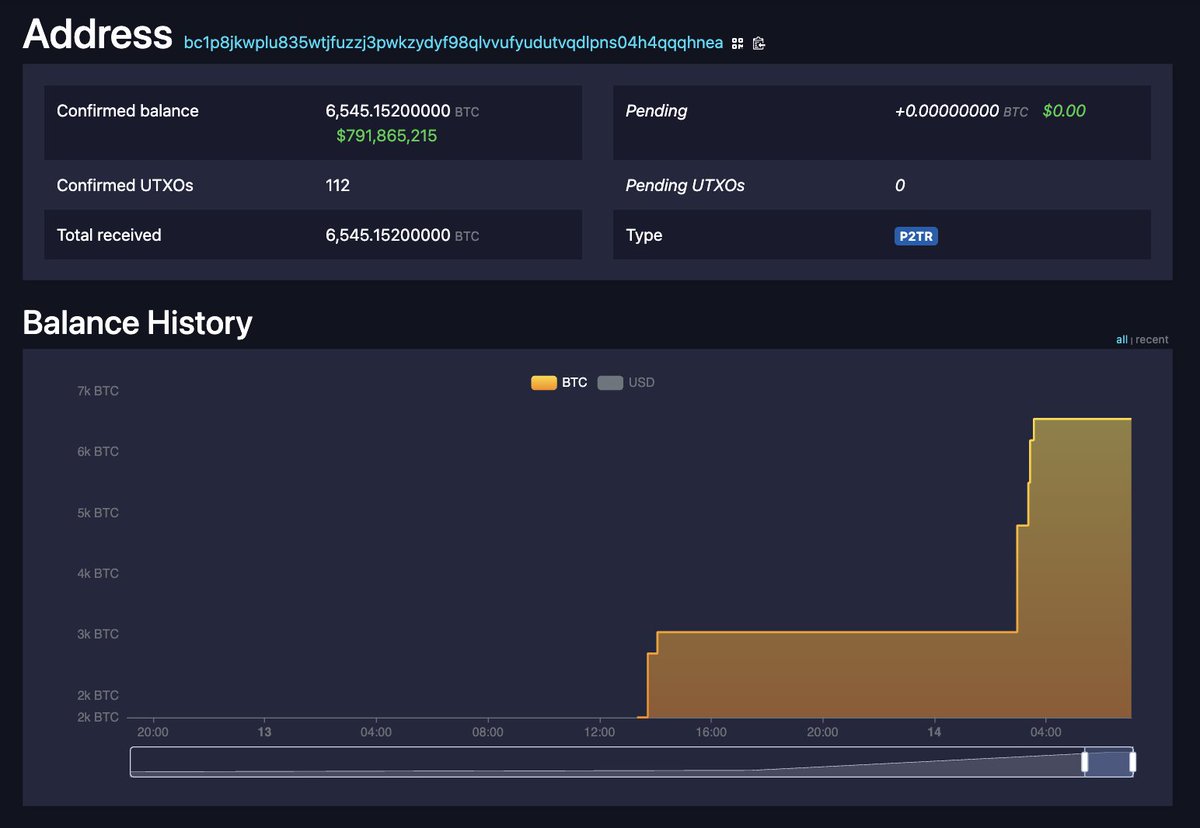Toggle the USD series visibility in the legend
The height and width of the screenshot is (828, 1200).
click(x=640, y=382)
